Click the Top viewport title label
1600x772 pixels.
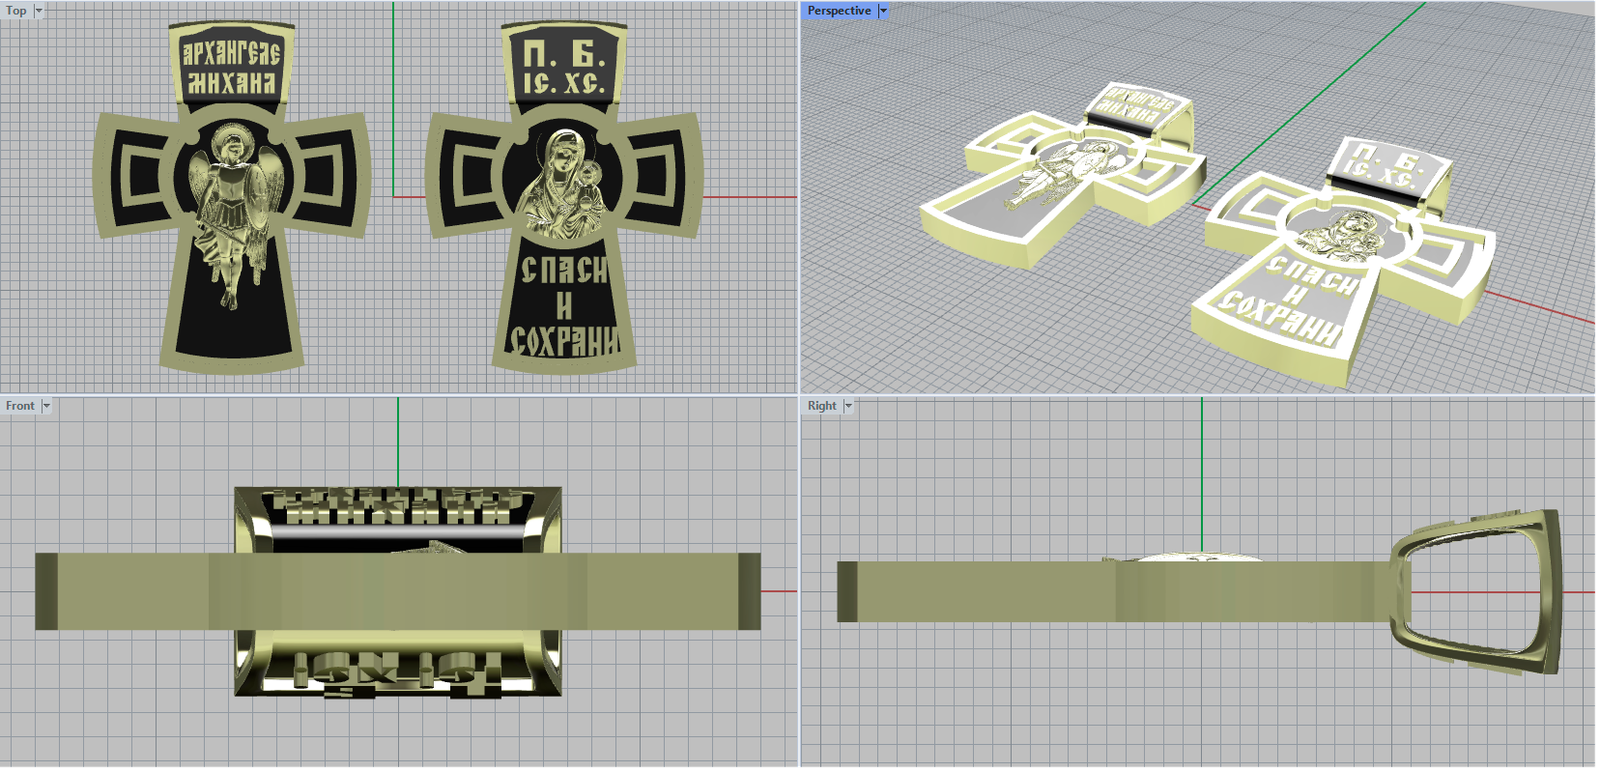16,11
